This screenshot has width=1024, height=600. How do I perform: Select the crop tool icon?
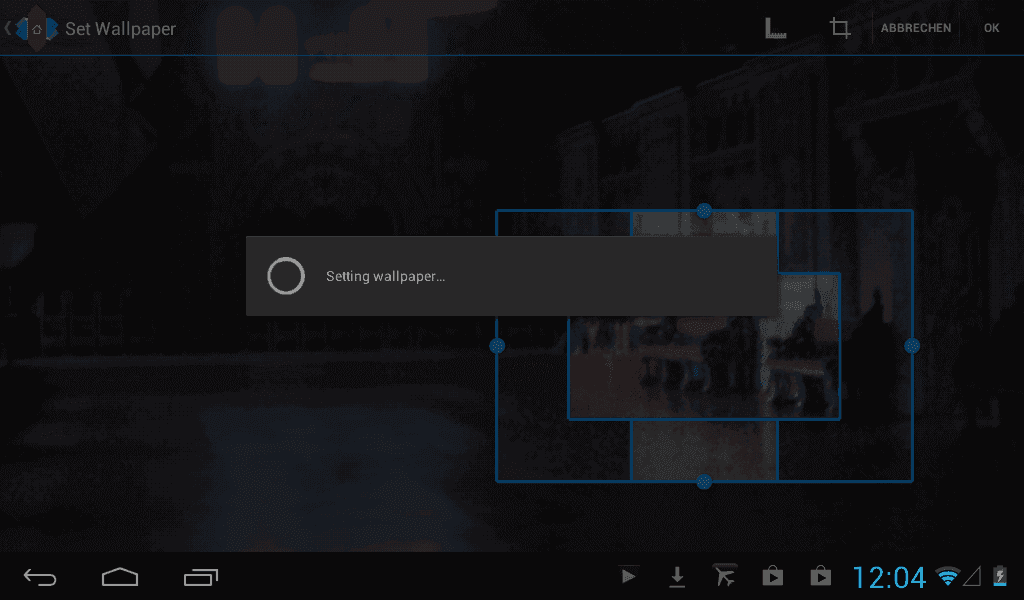(x=840, y=28)
